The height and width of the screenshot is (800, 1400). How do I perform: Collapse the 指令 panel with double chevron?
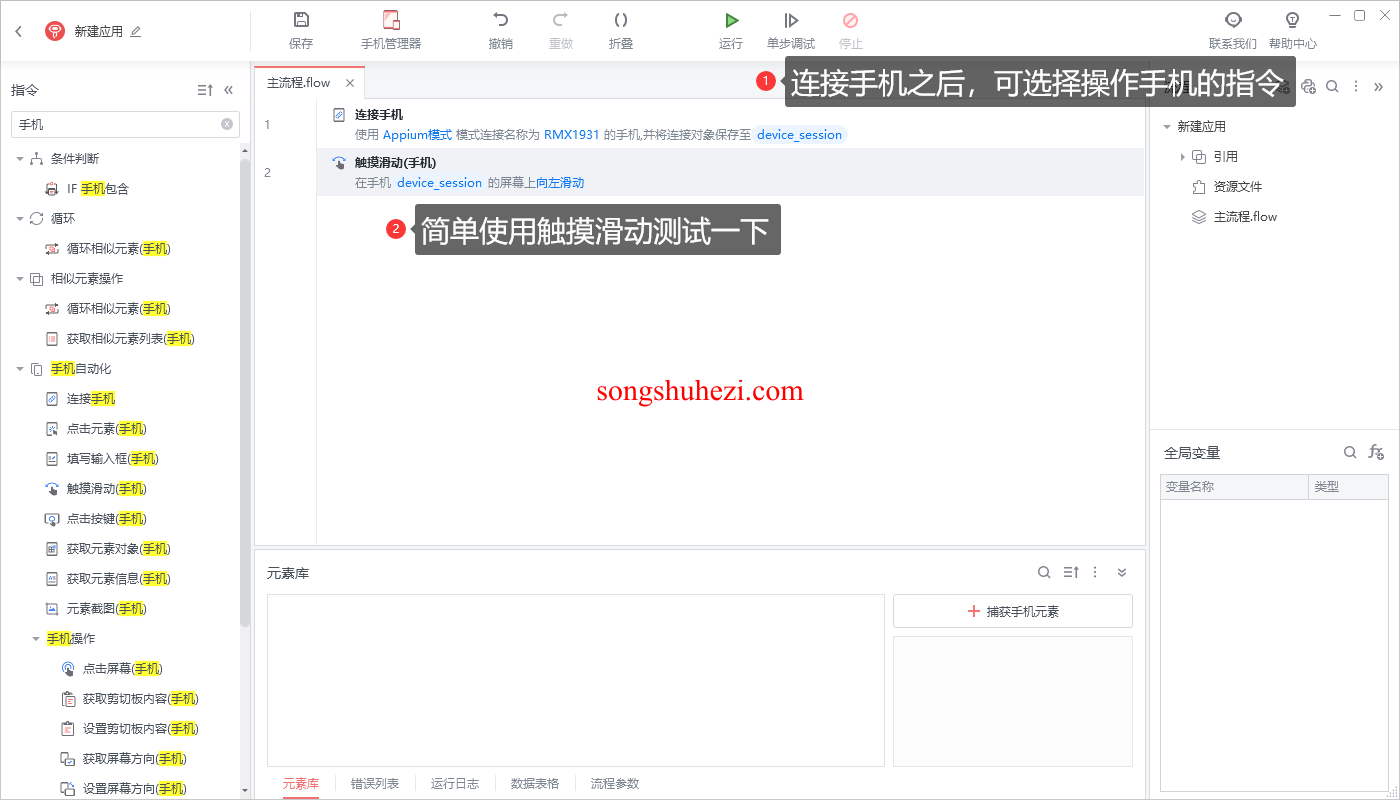(229, 90)
